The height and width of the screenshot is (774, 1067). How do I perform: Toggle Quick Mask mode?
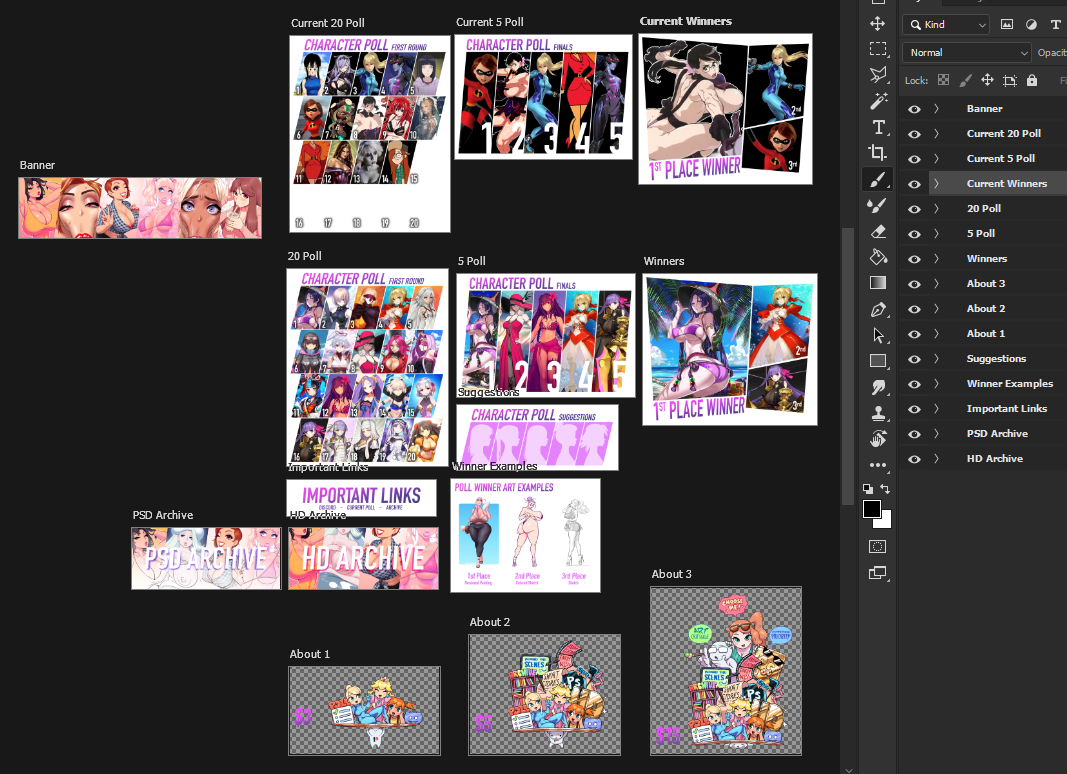pyautogui.click(x=878, y=546)
